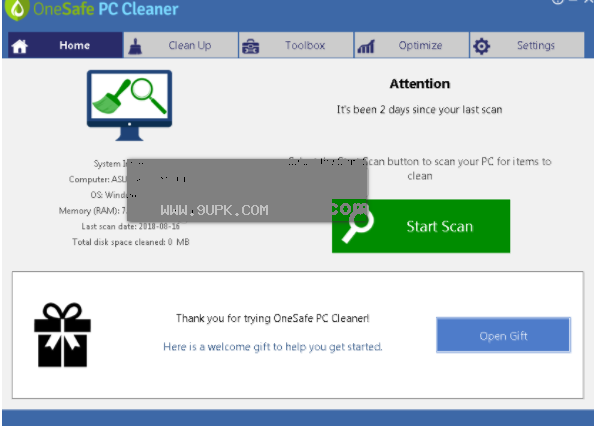Click 'Thank you for trying OneSafe PC Cleaner' text
The height and width of the screenshot is (426, 594).
click(x=273, y=318)
